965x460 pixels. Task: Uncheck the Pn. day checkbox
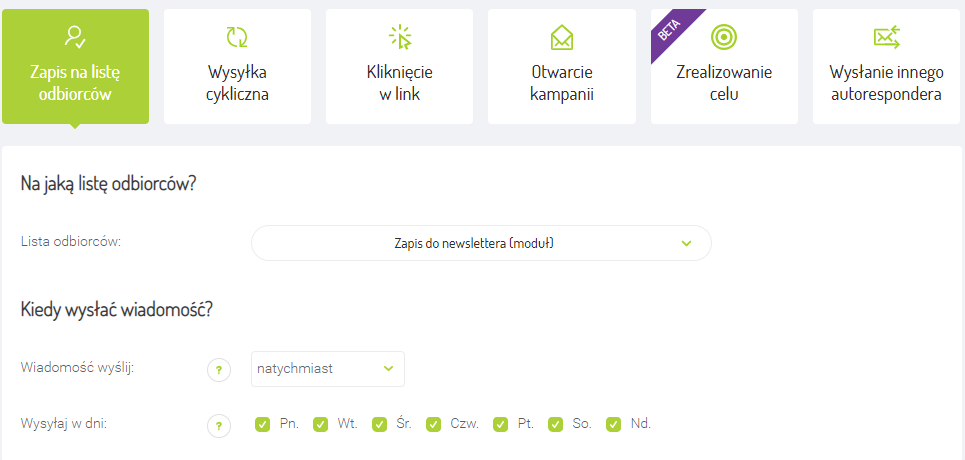[x=262, y=424]
